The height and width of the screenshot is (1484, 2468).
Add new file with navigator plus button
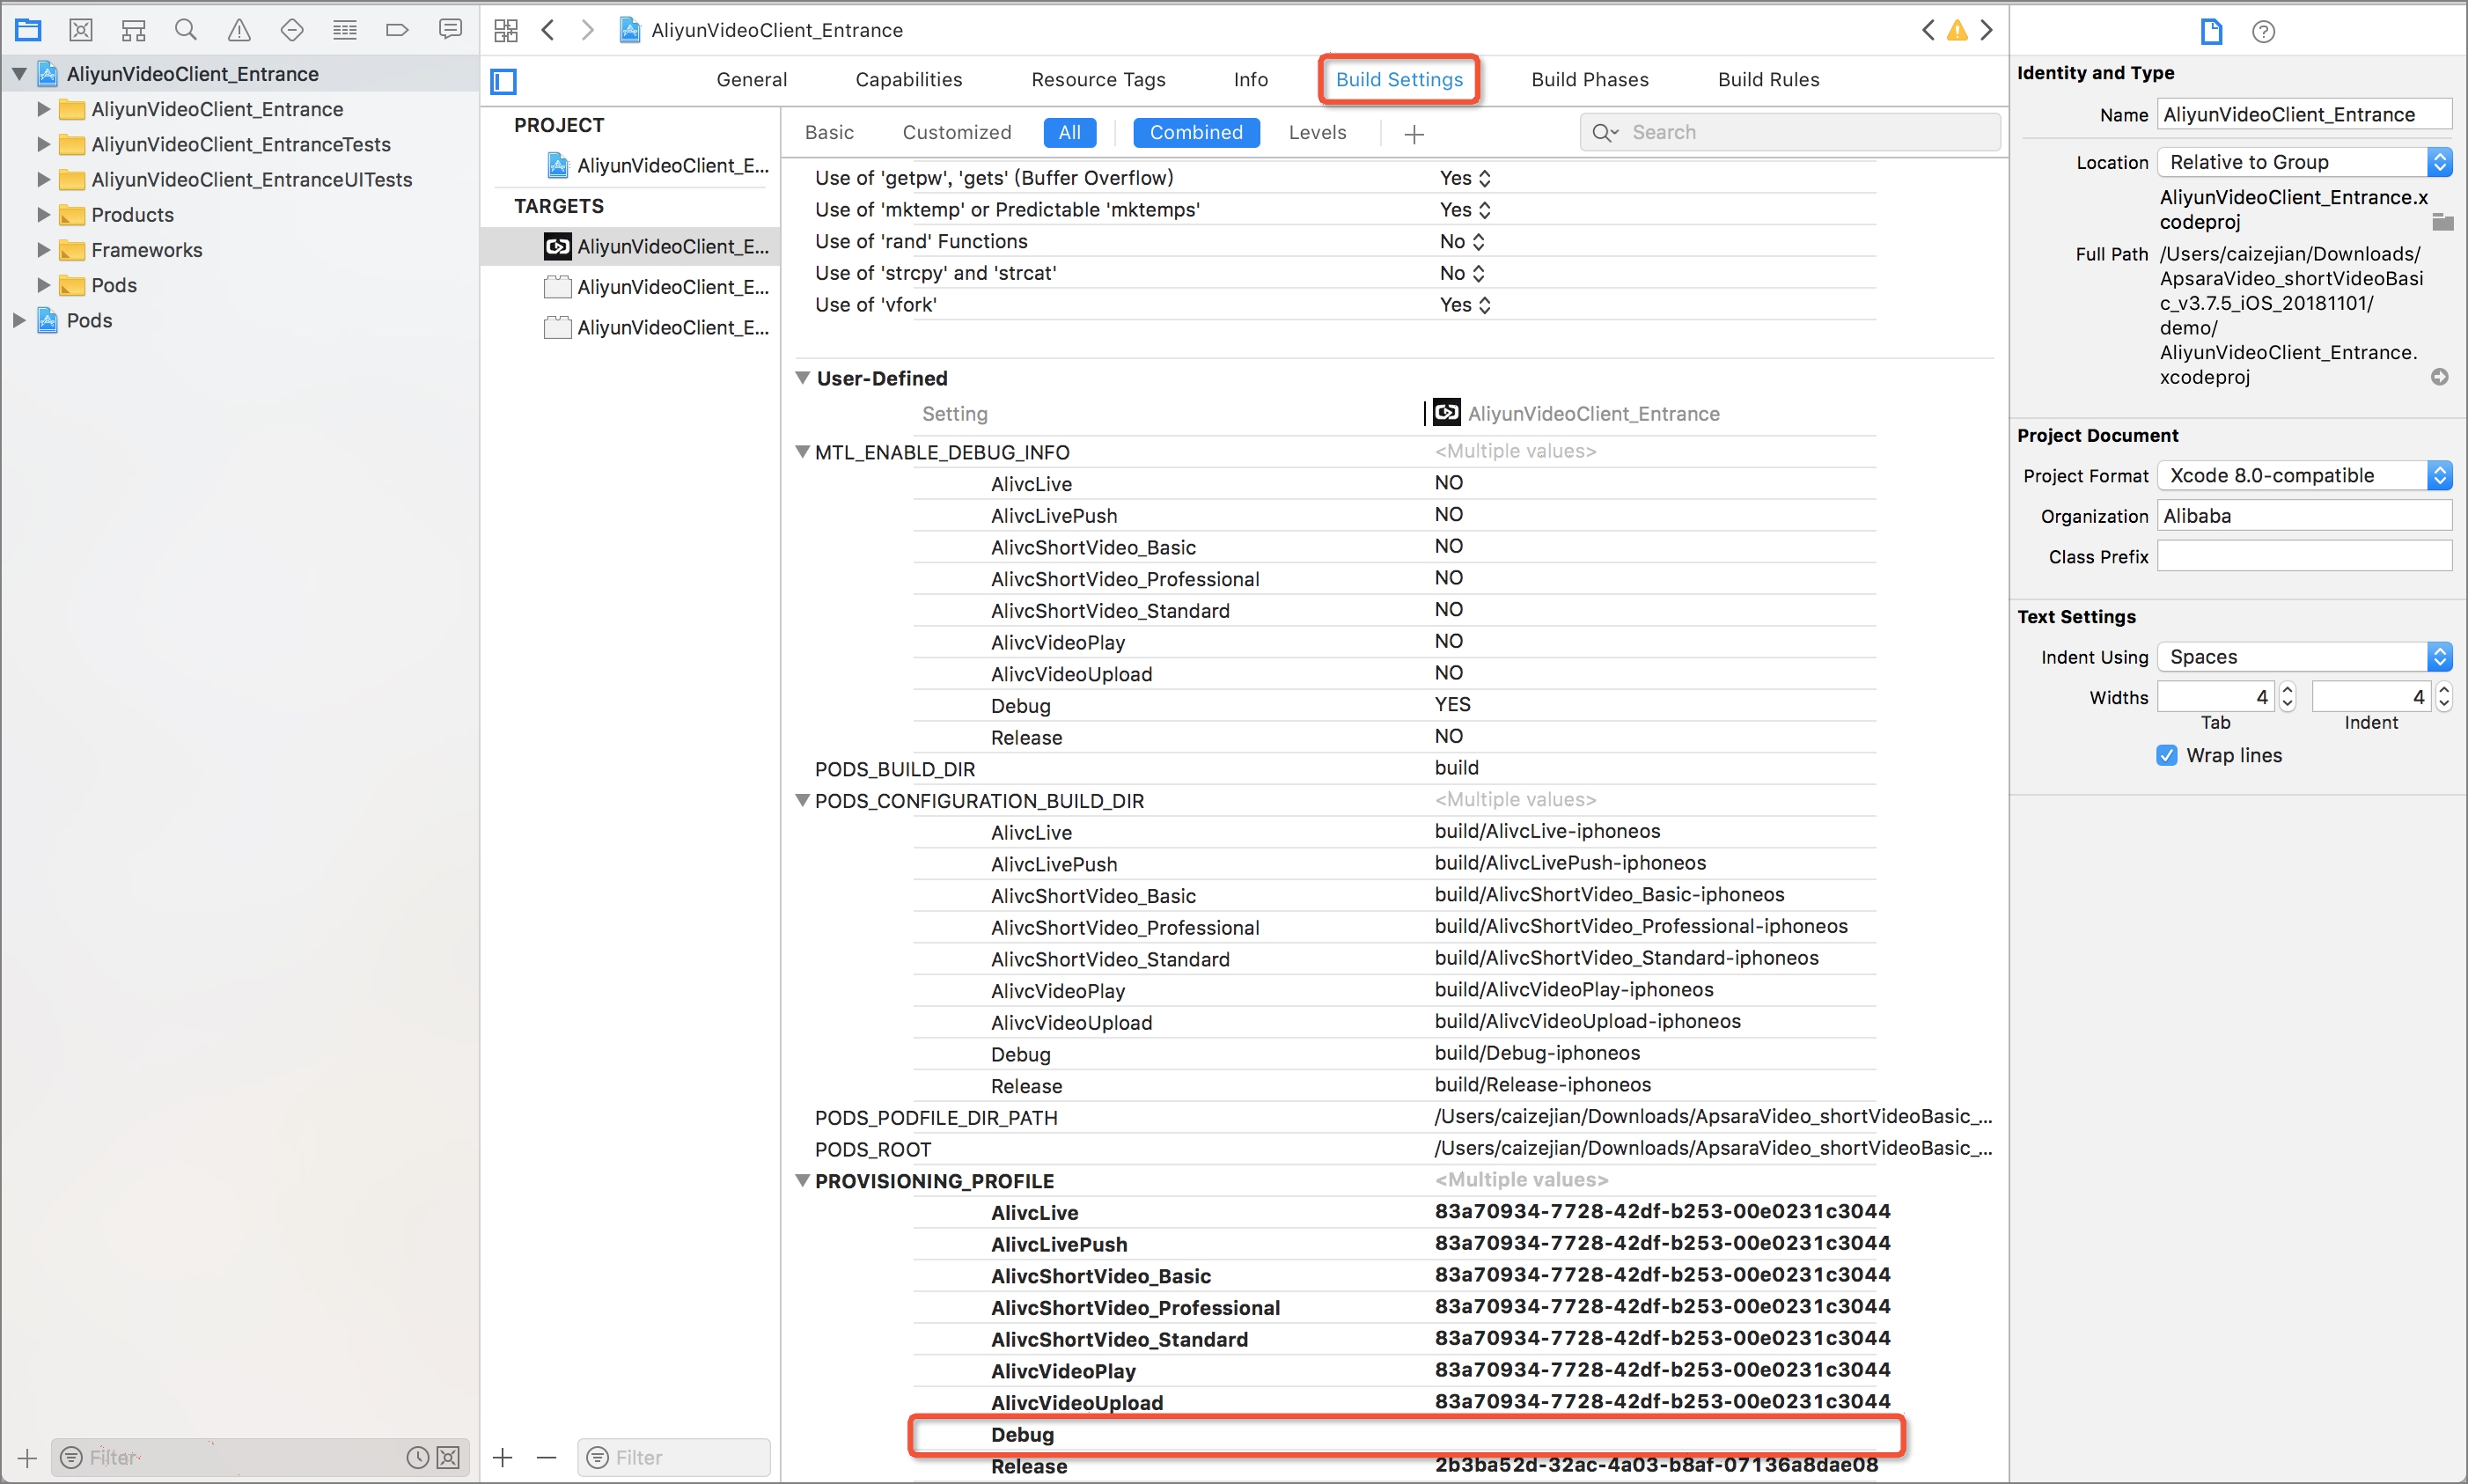pyautogui.click(x=27, y=1457)
